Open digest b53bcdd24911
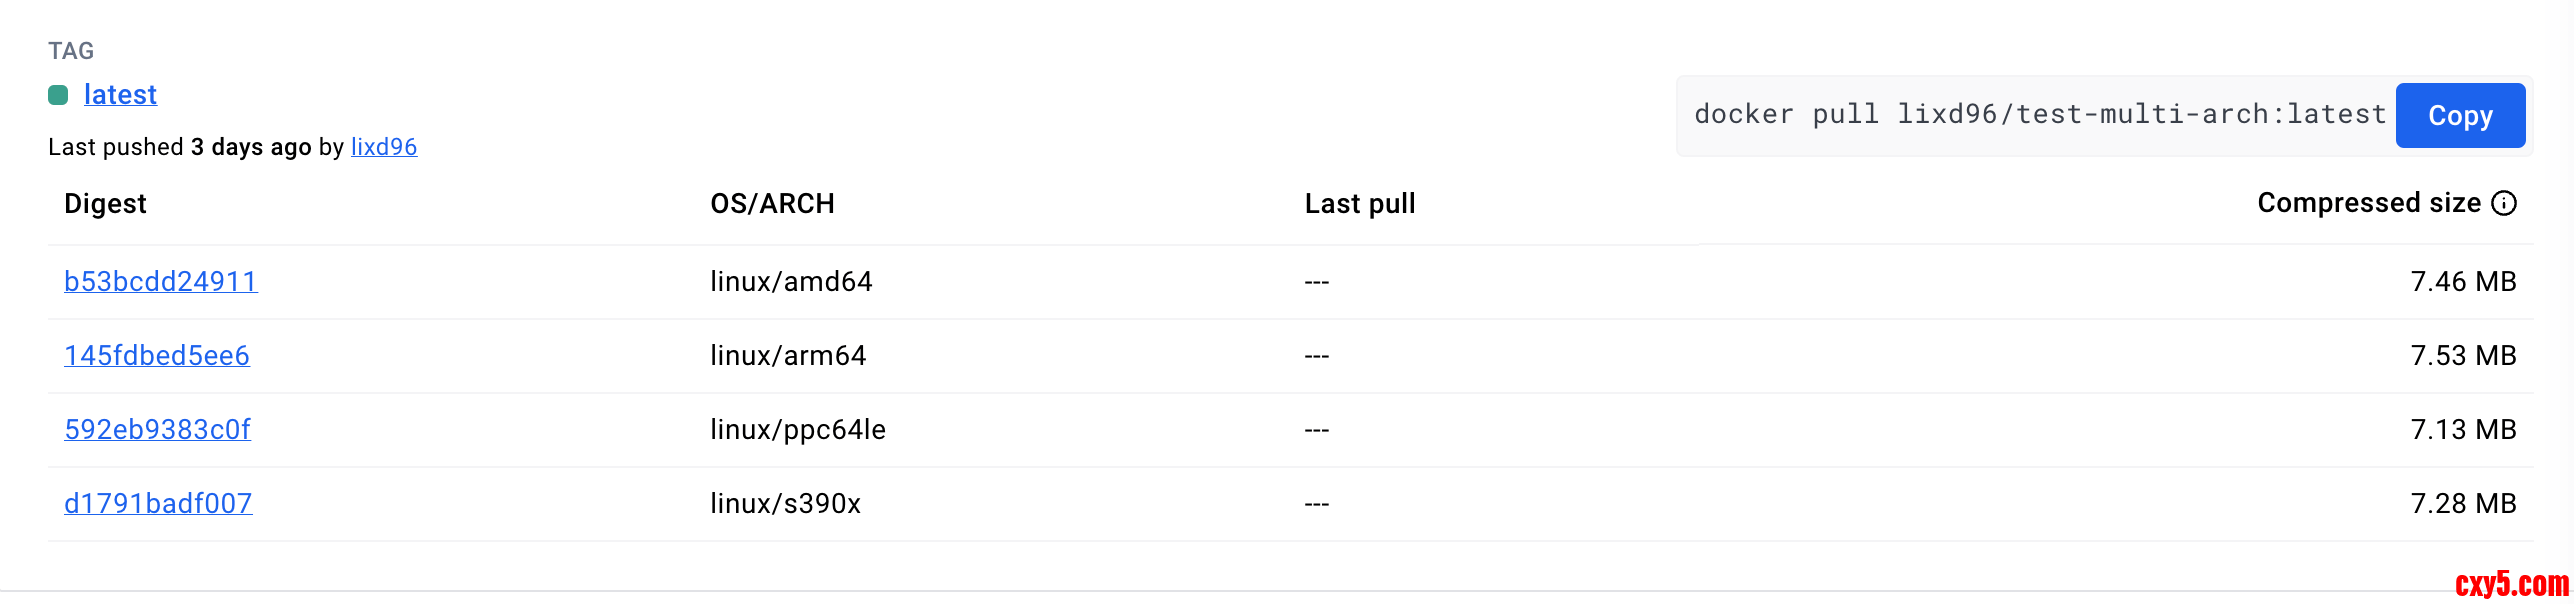2574x604 pixels. pos(161,281)
